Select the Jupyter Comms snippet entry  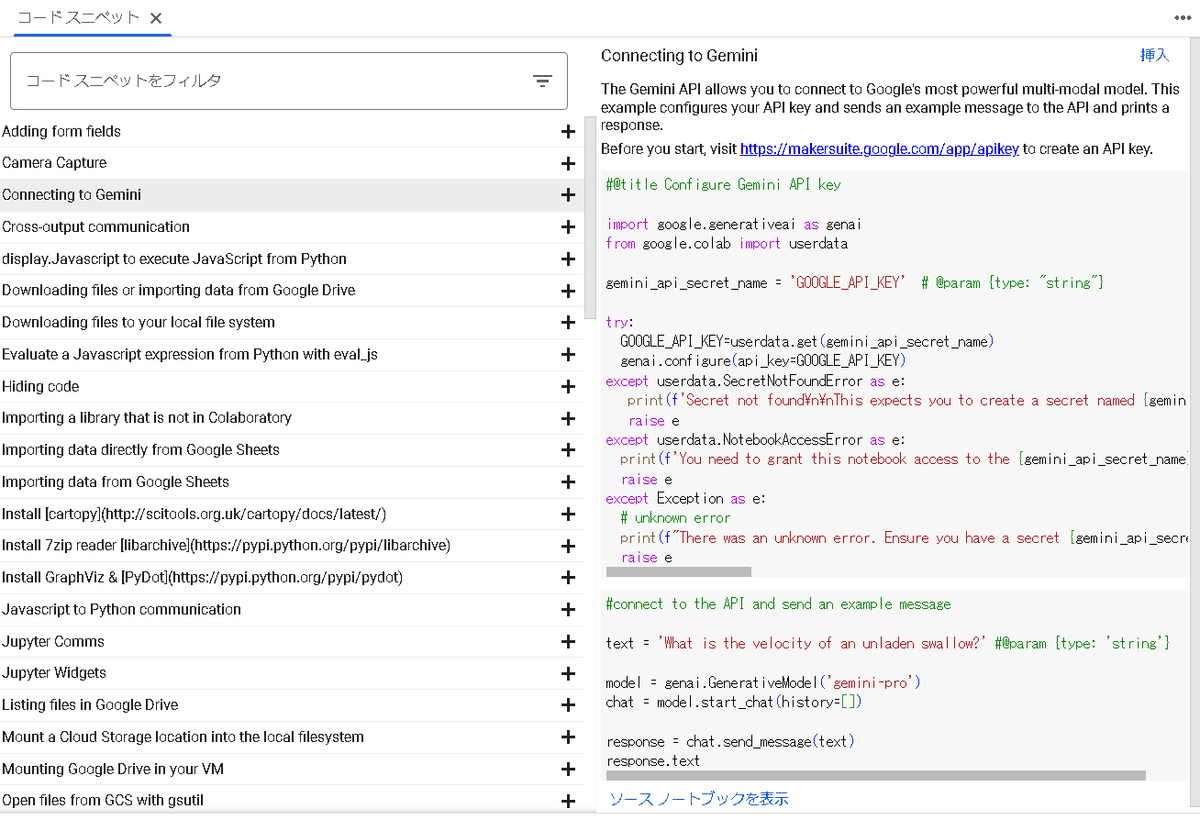[x=53, y=642]
